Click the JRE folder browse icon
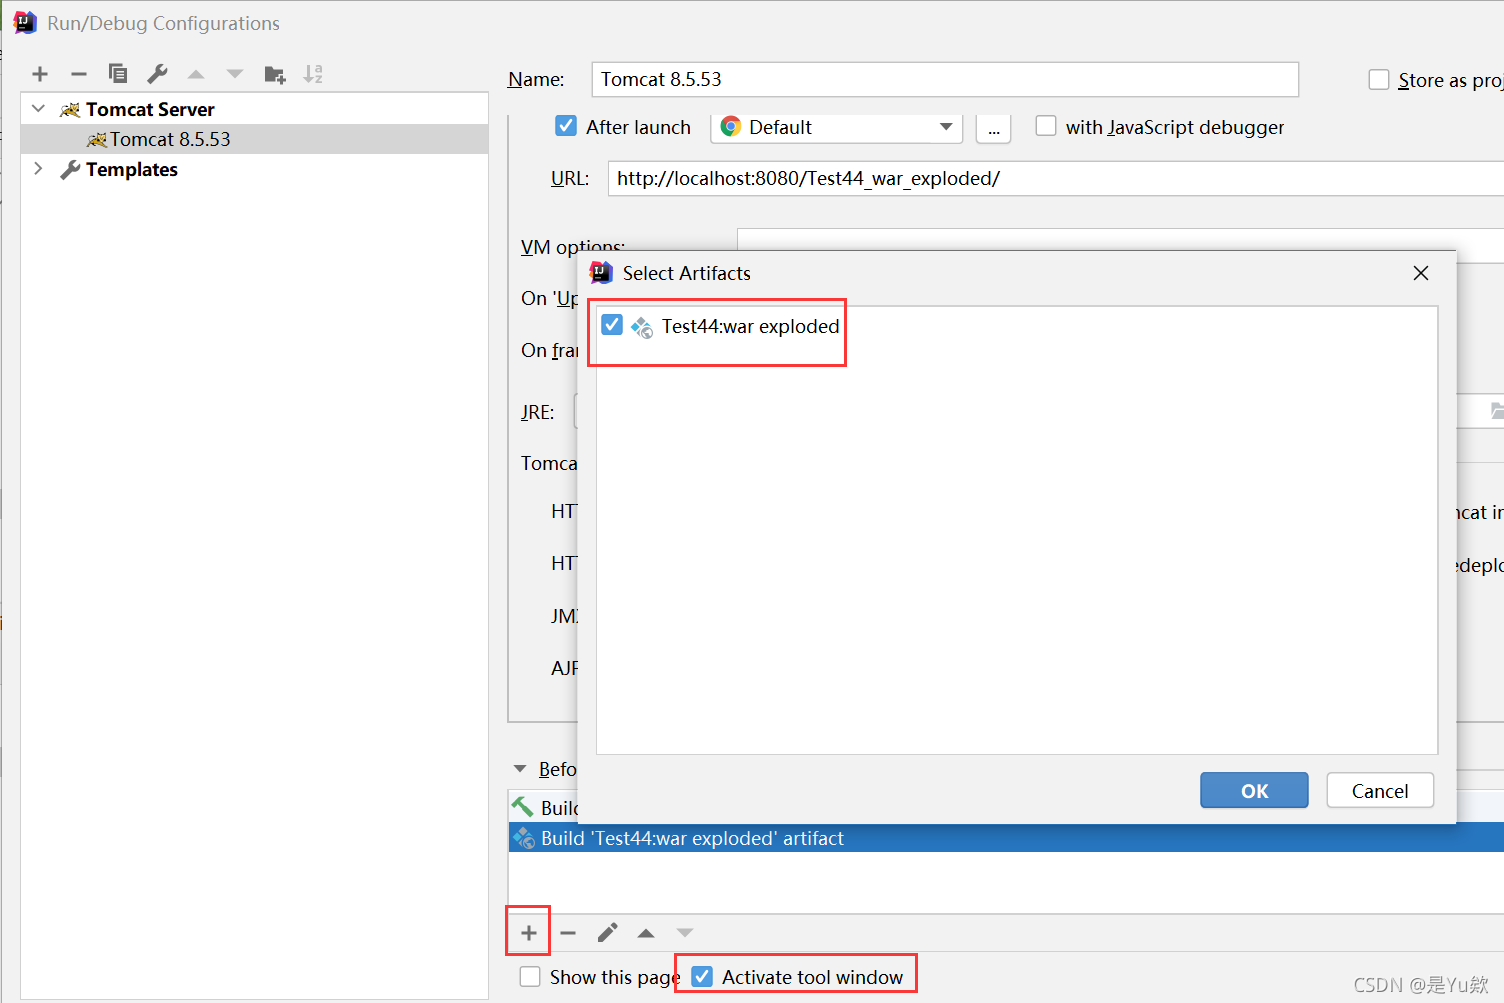This screenshot has height=1003, width=1504. point(1496,411)
